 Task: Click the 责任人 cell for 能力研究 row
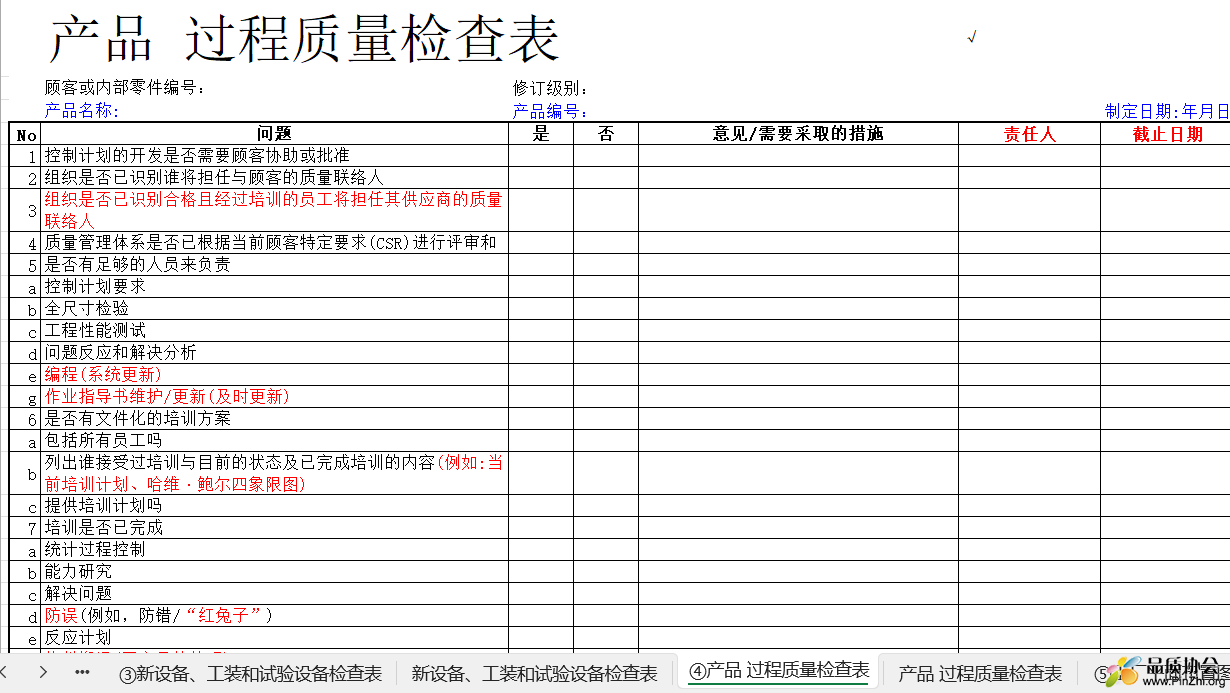pos(1029,572)
